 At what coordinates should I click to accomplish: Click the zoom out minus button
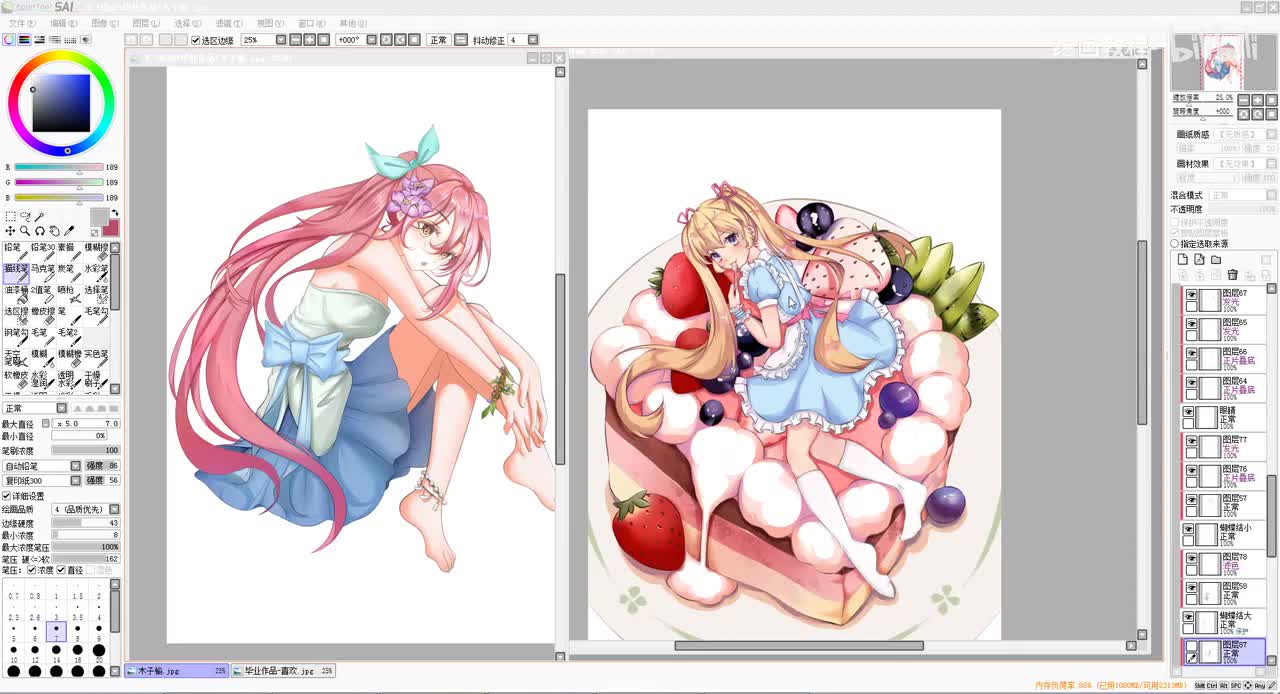coord(295,40)
